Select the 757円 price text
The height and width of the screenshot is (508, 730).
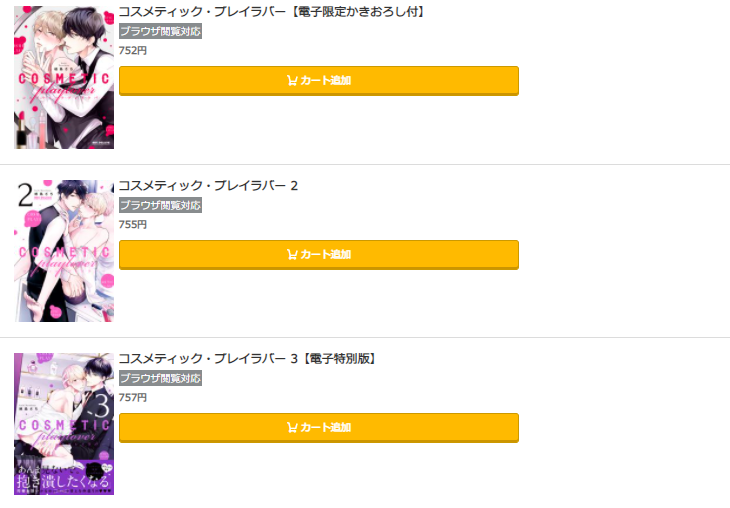pos(133,397)
